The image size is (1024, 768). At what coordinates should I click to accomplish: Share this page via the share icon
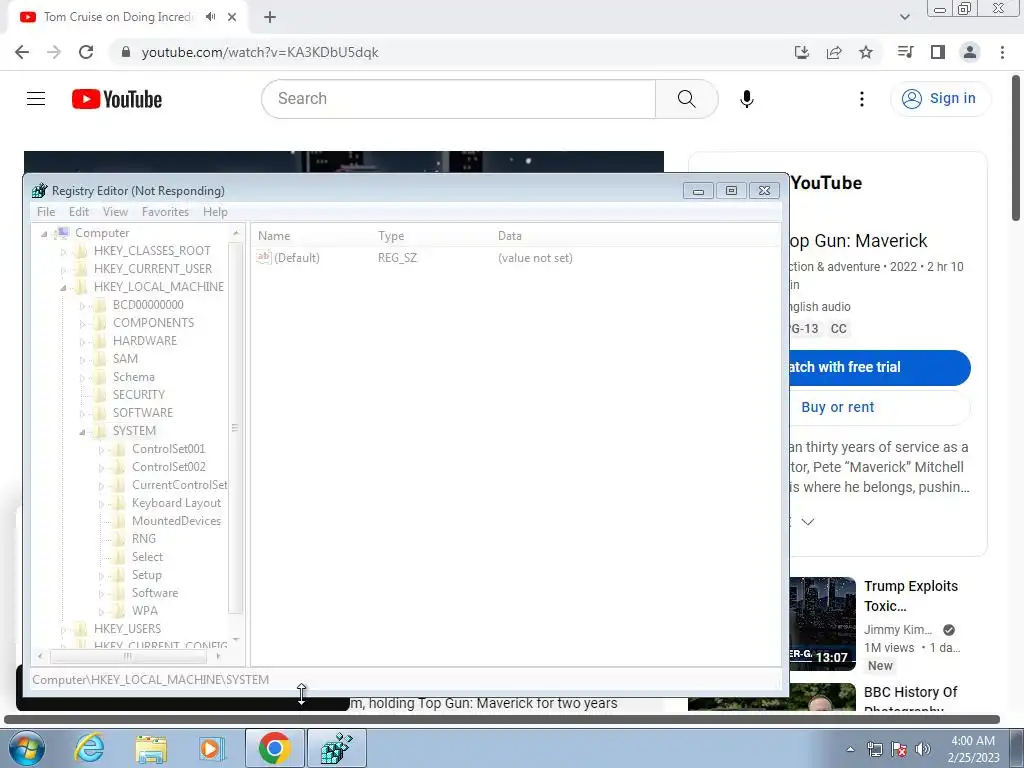pos(834,52)
